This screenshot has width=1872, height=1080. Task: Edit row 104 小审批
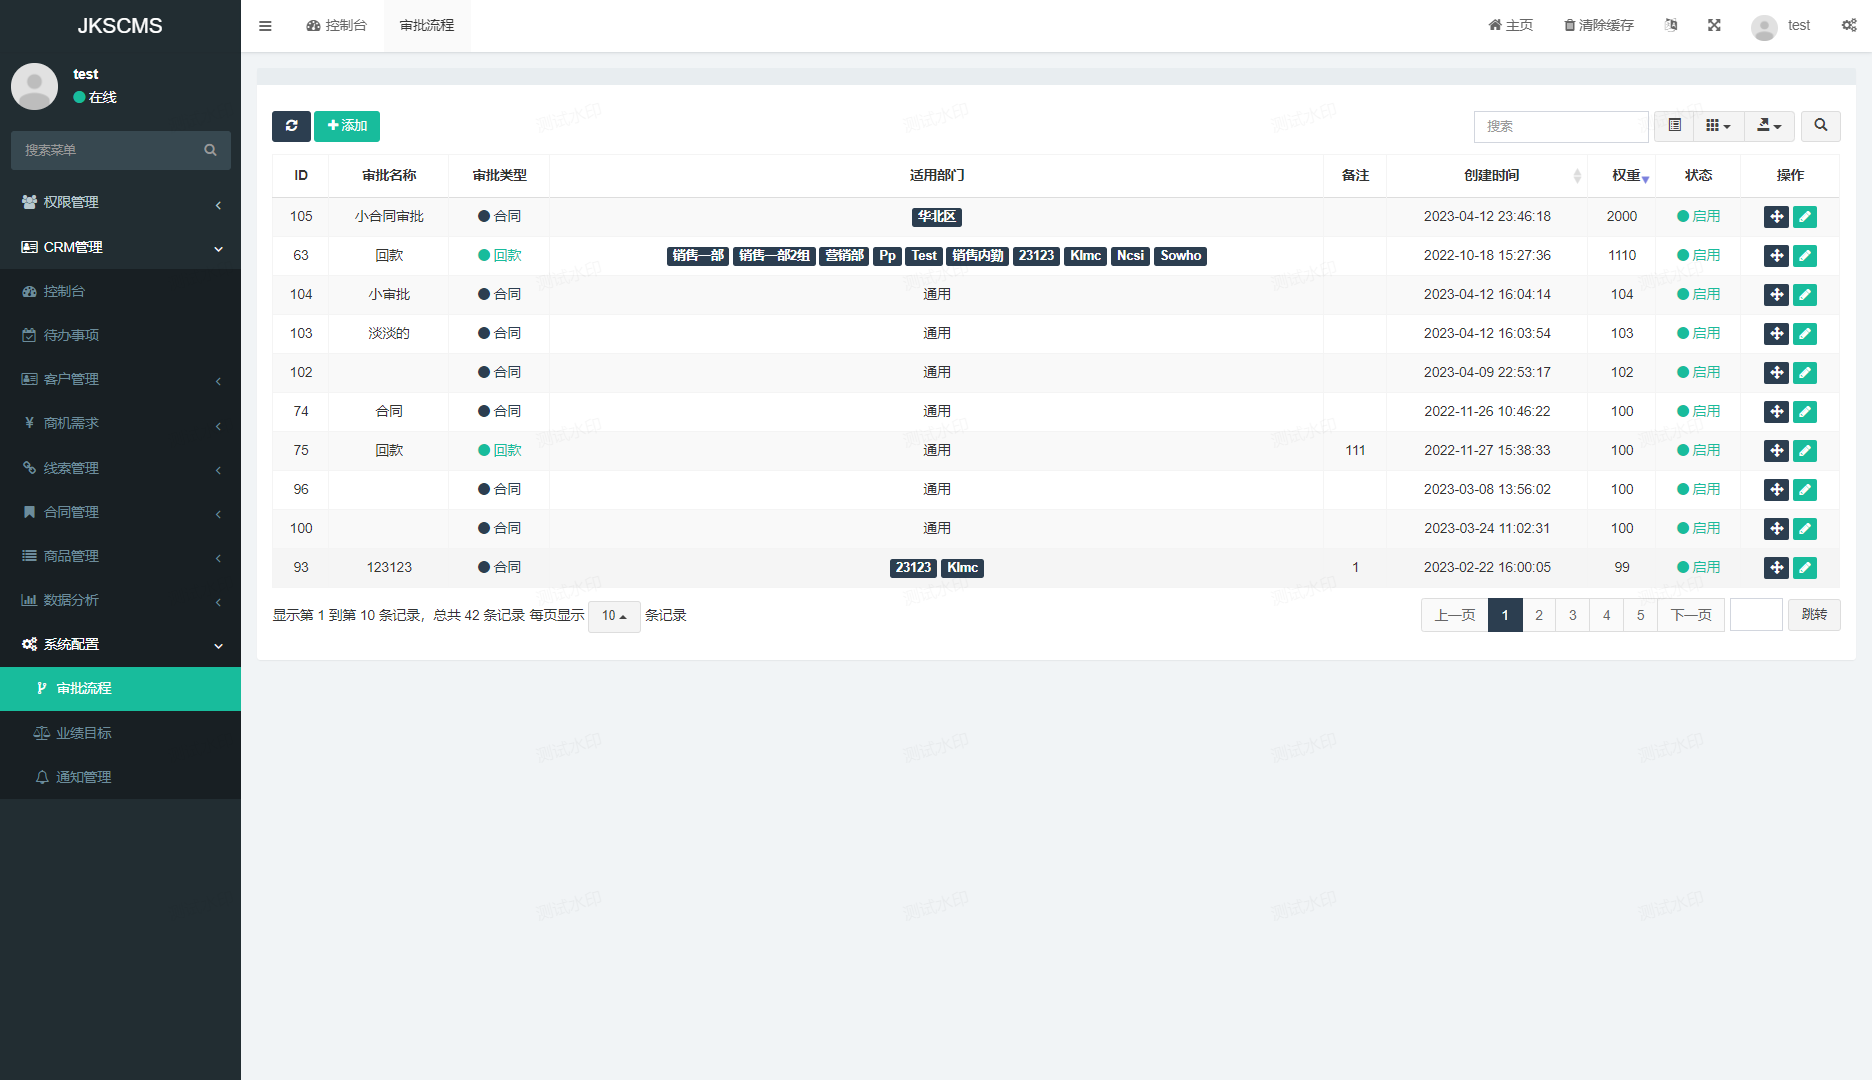coord(1805,295)
